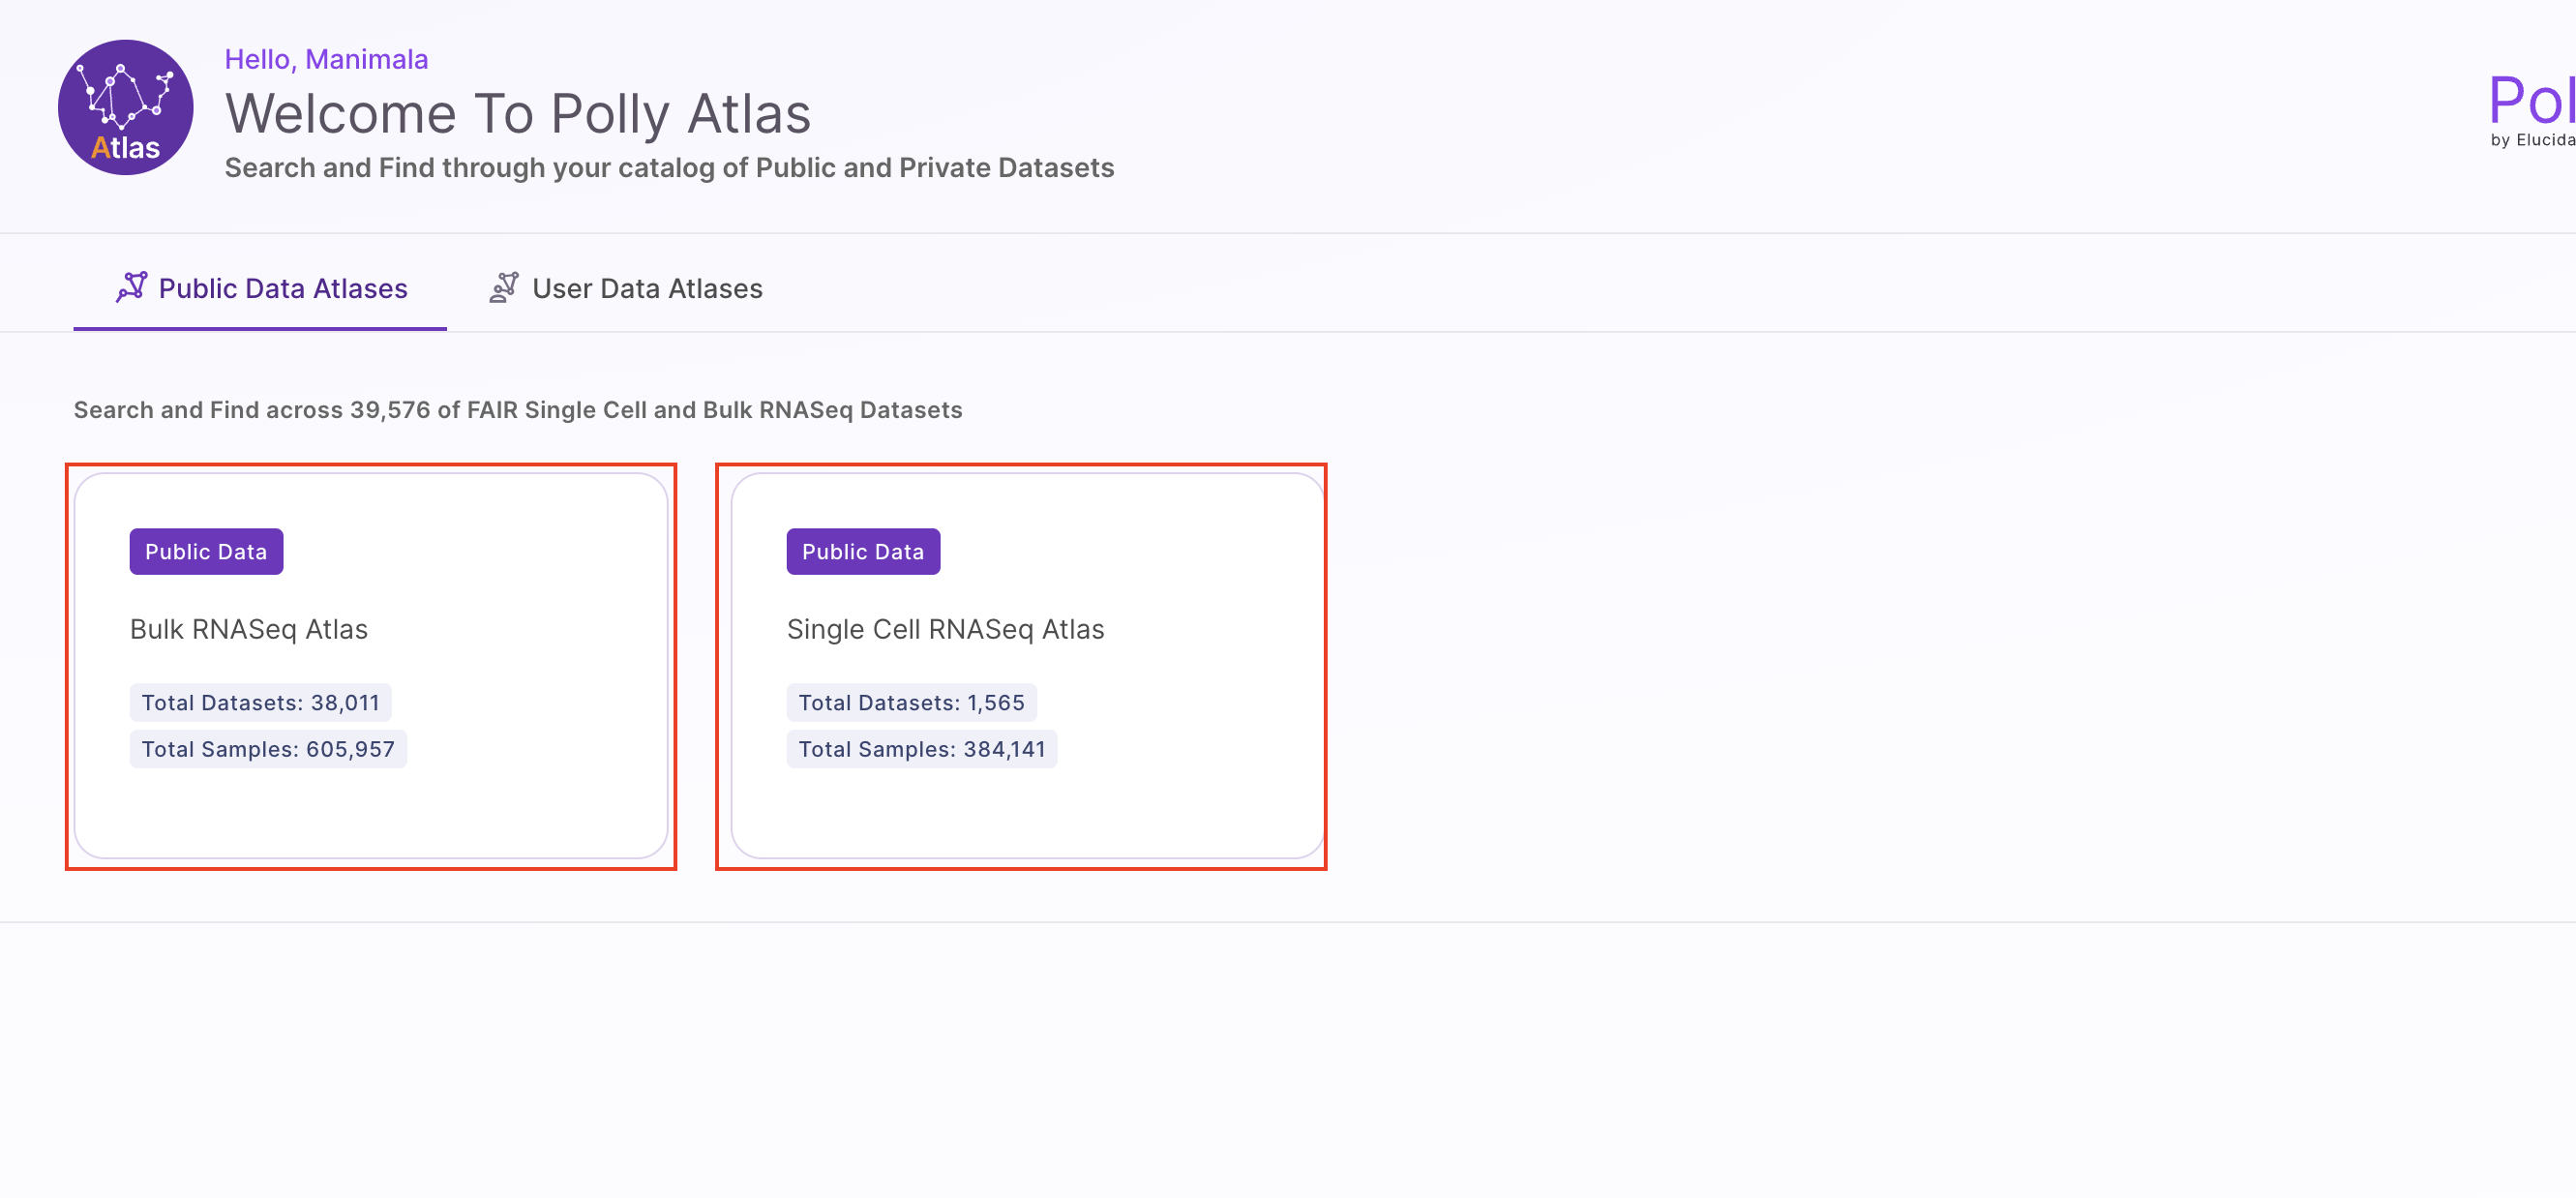Click Total Datasets: 1,565 label
The height and width of the screenshot is (1198, 2576).
click(x=911, y=703)
